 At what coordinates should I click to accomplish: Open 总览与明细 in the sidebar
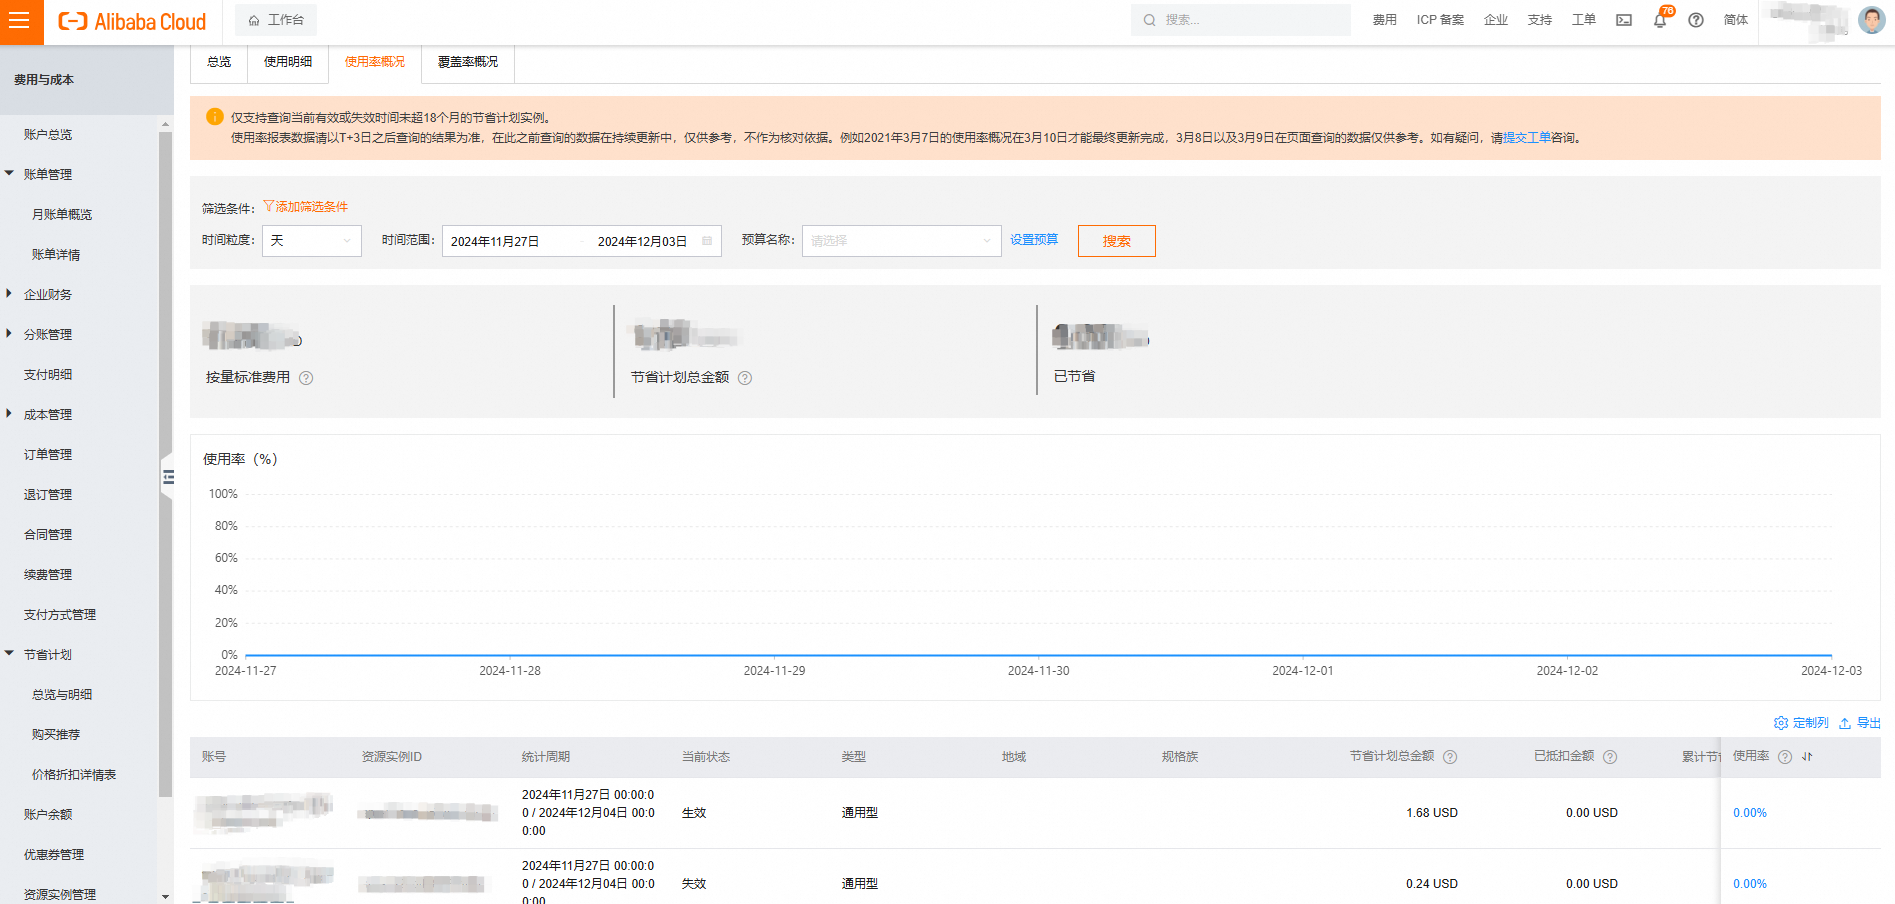(62, 694)
